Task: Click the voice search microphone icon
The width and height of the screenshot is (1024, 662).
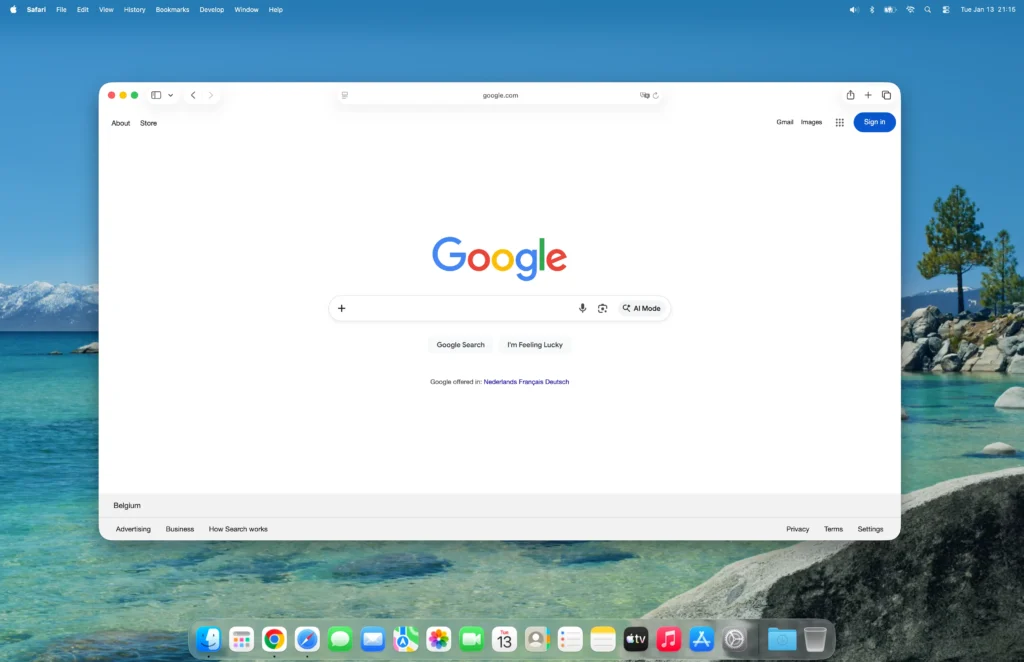Action: click(583, 308)
